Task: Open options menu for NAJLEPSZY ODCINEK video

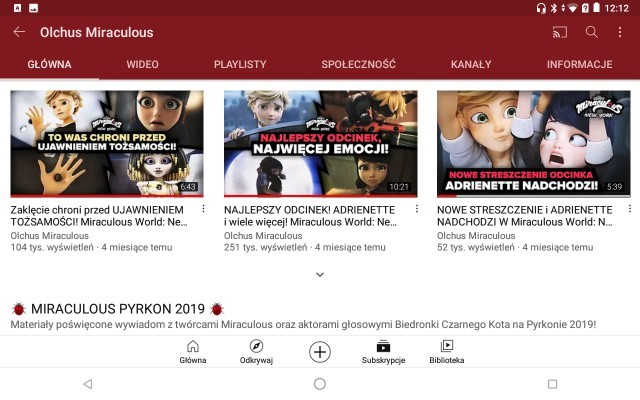Action: click(417, 209)
